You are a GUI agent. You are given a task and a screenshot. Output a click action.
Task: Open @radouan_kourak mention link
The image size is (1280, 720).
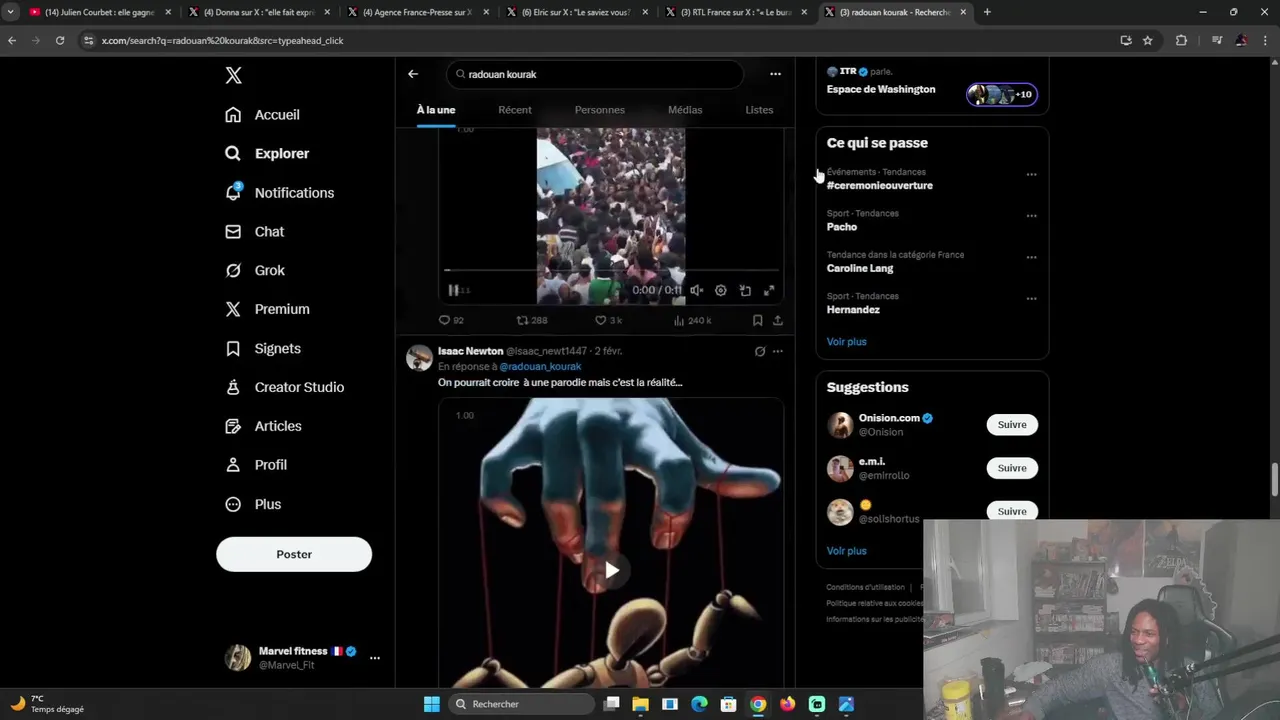click(540, 367)
